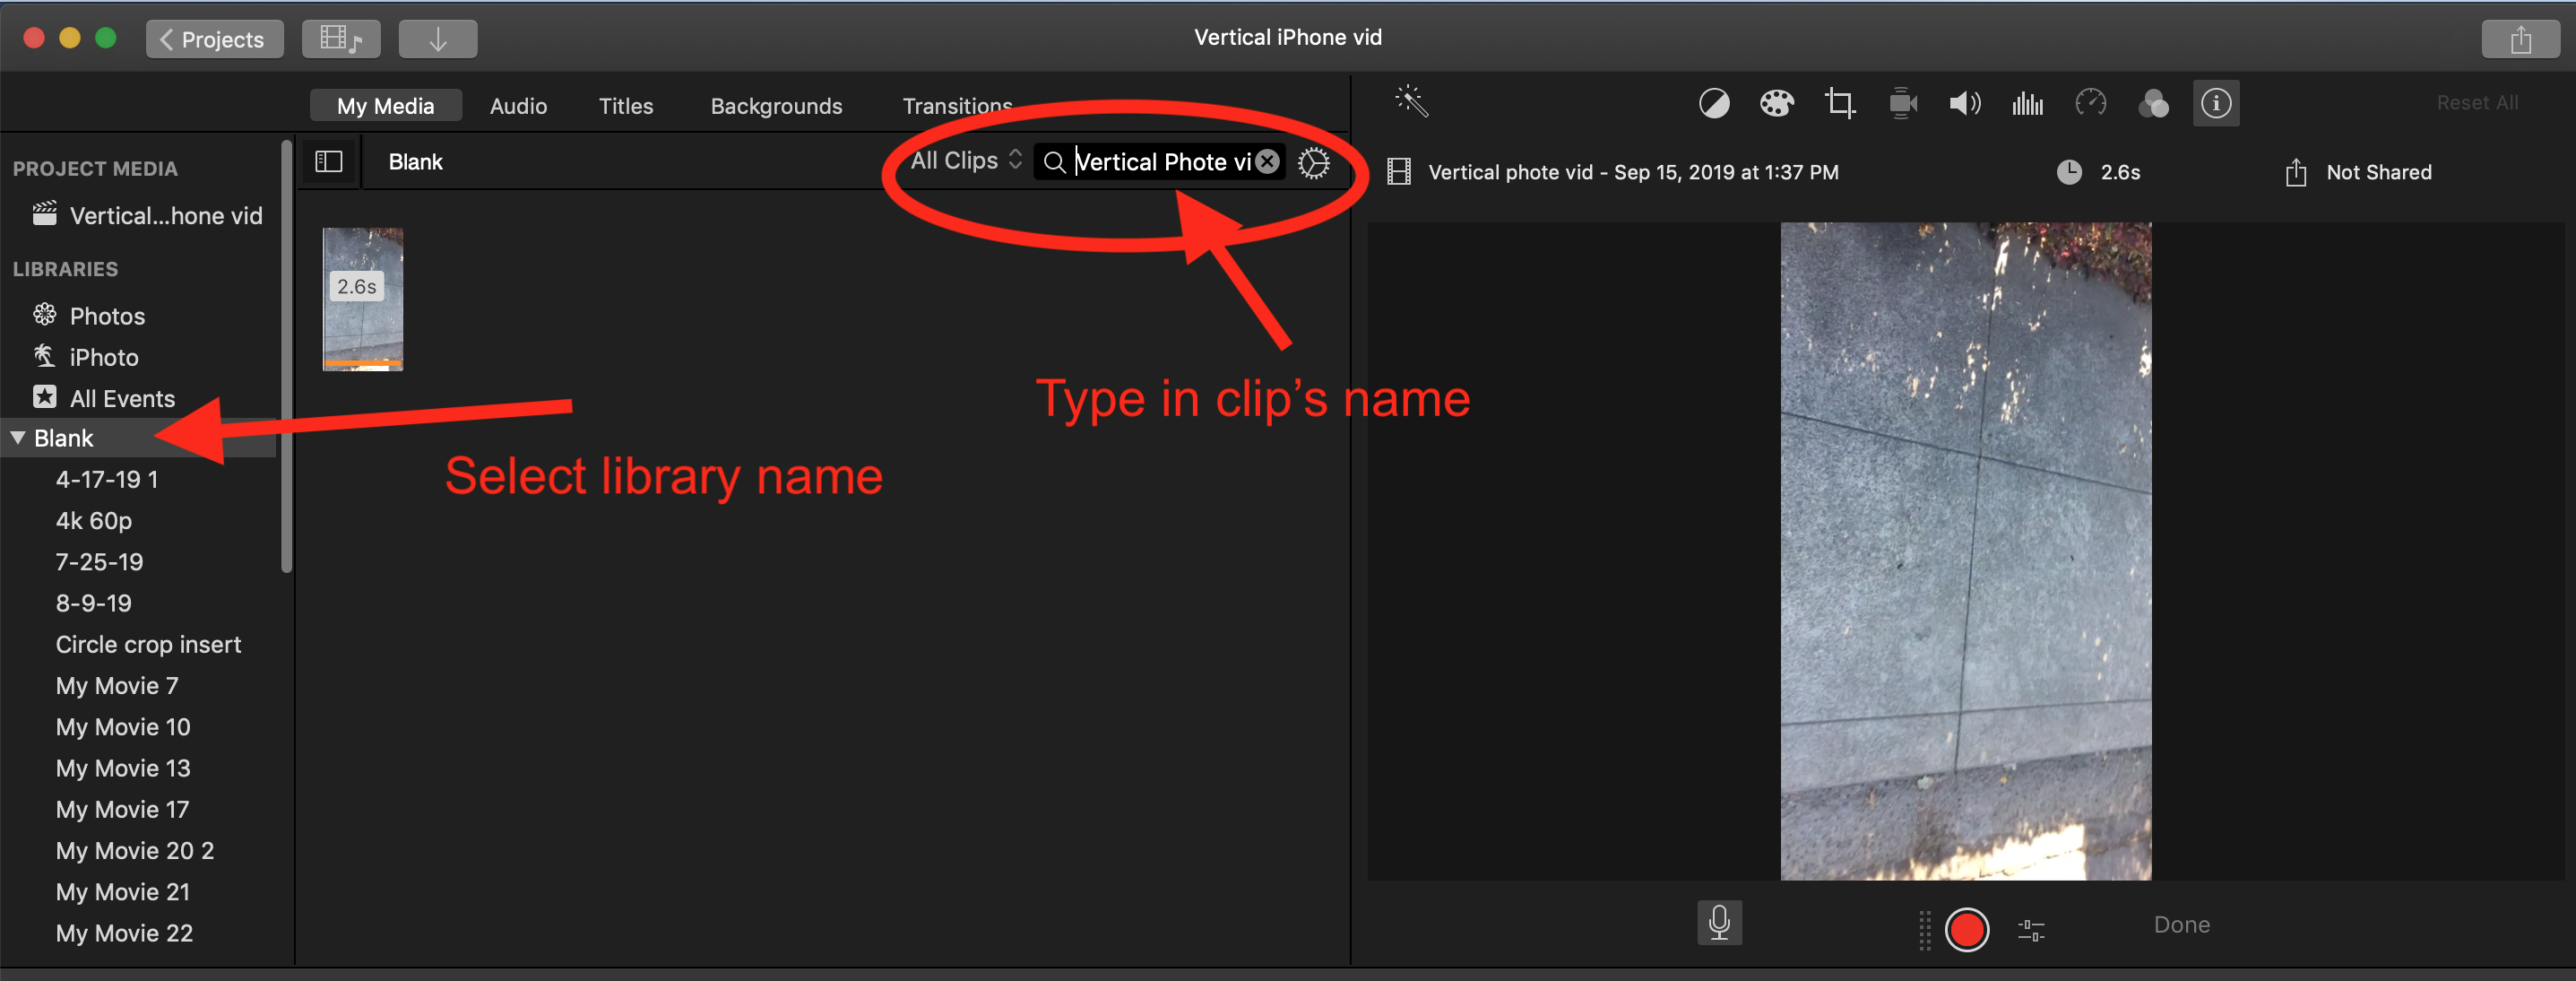
Task: Select the 2.6s clip thumbnail
Action: [362, 299]
